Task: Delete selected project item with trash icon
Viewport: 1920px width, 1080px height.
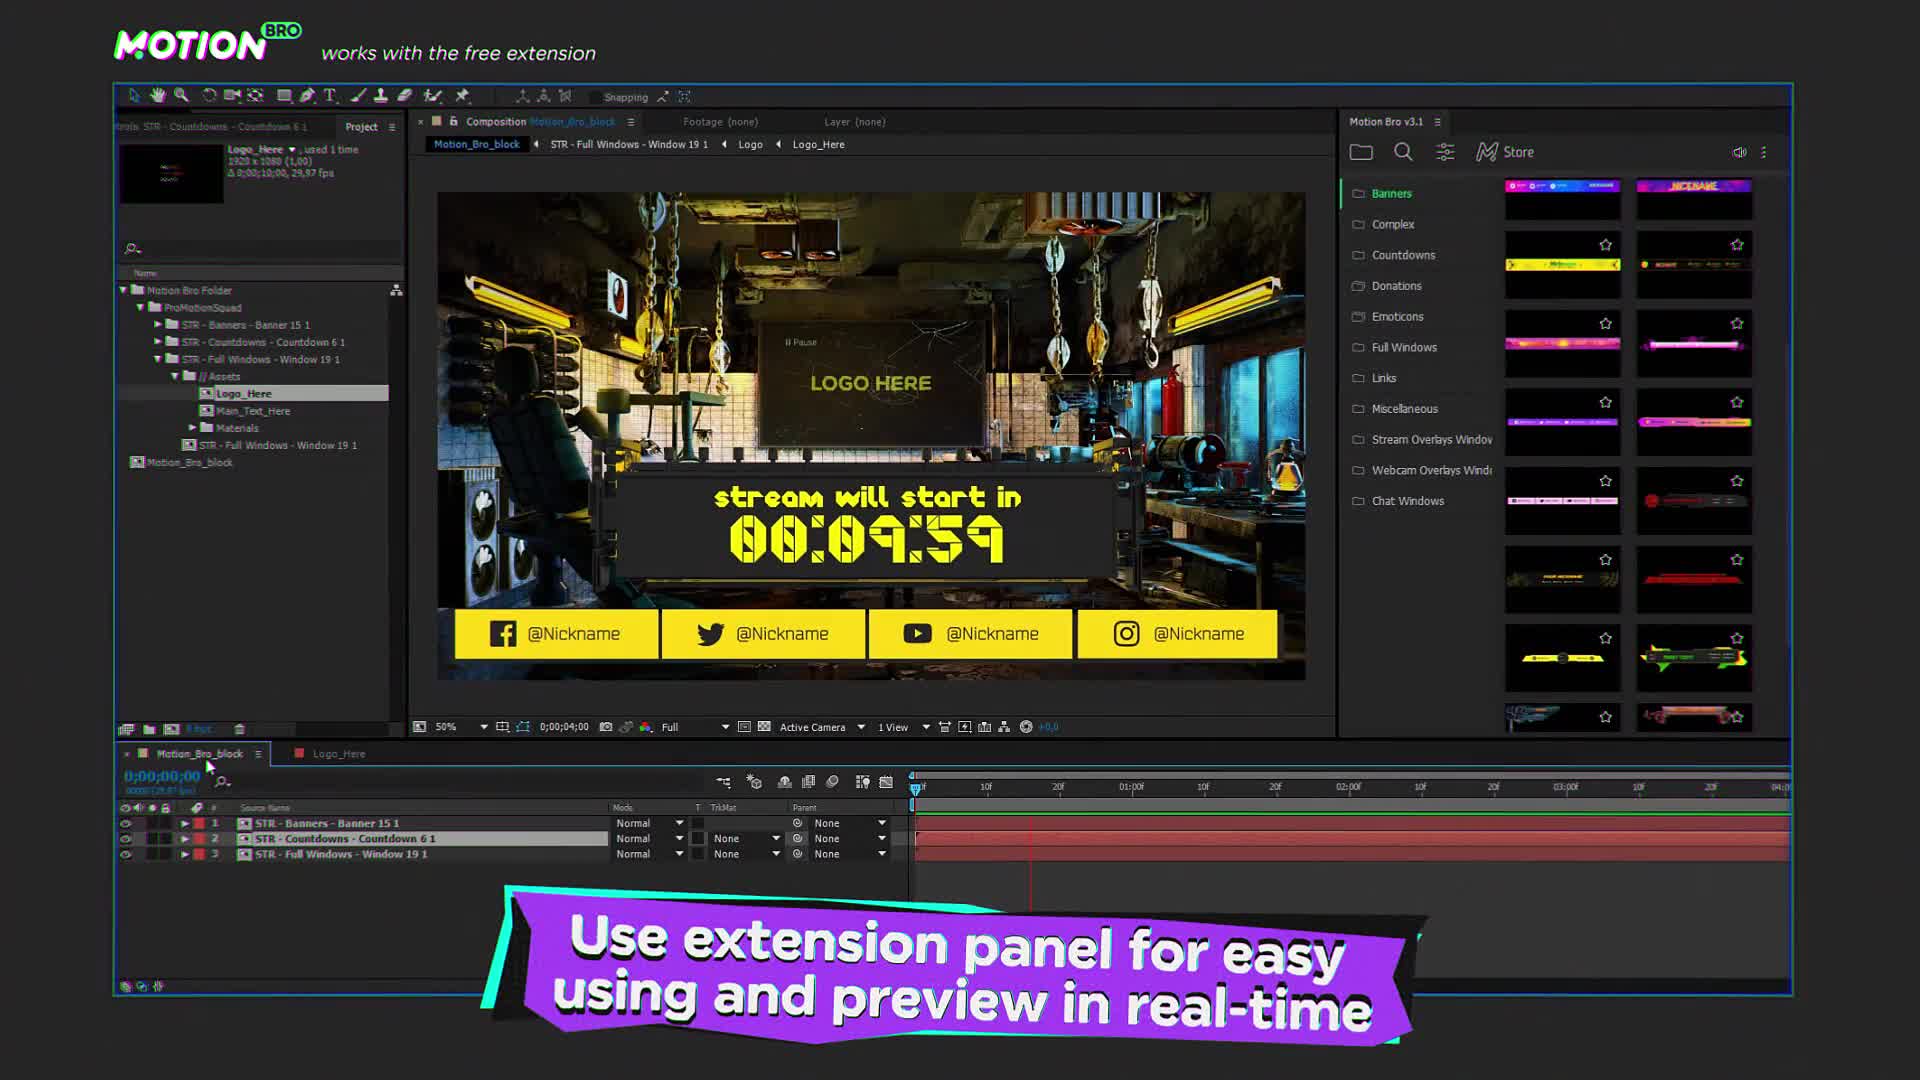Action: coord(239,729)
